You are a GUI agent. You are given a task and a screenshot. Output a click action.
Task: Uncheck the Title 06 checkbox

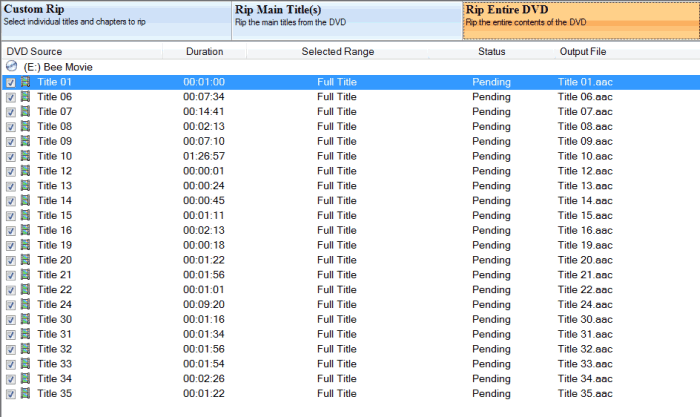point(11,97)
